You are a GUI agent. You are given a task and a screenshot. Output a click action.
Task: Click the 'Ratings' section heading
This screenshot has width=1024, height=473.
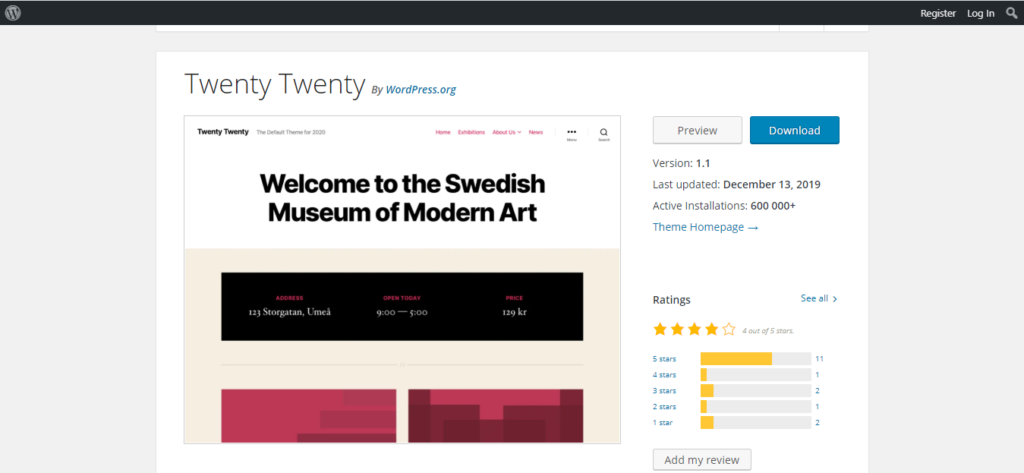tap(671, 300)
